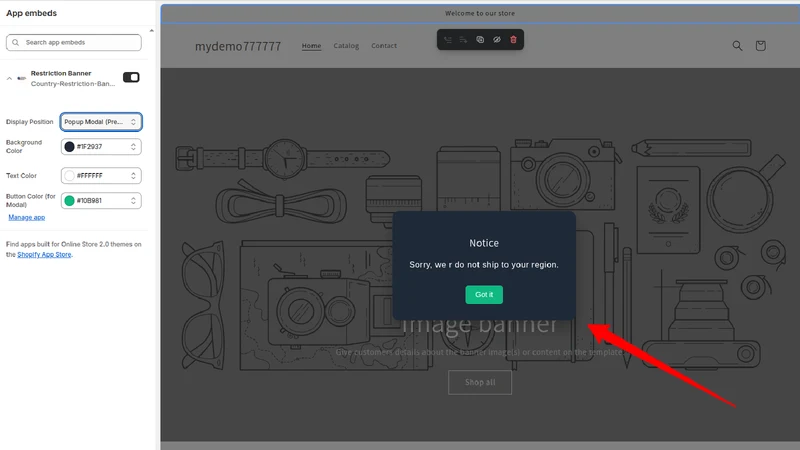
Task: Click the App embeds panel title
Action: point(32,13)
